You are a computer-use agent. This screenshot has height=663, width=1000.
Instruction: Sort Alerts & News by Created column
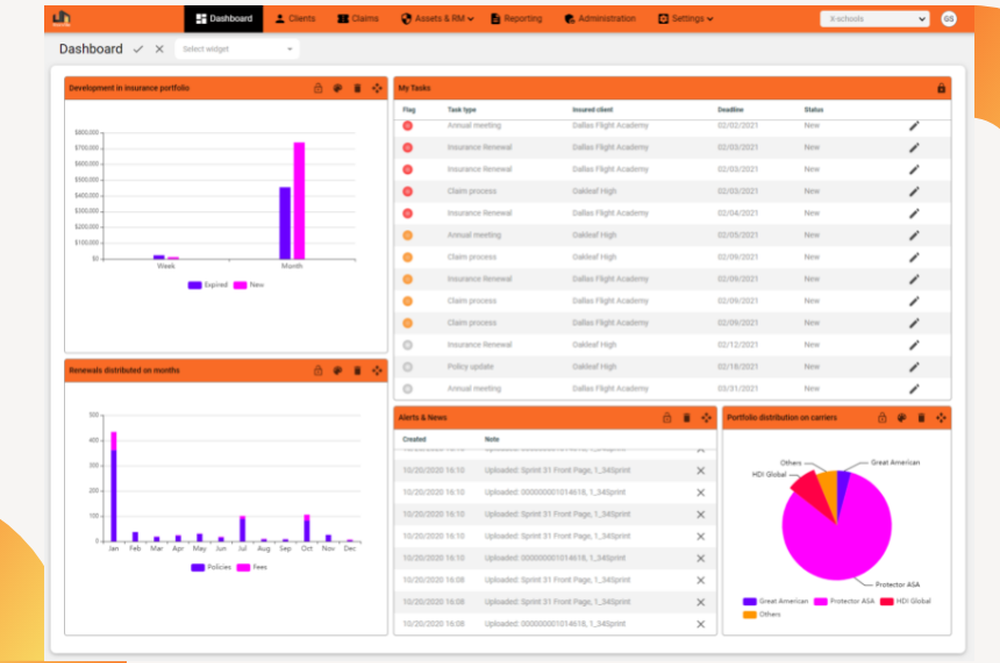(x=414, y=439)
